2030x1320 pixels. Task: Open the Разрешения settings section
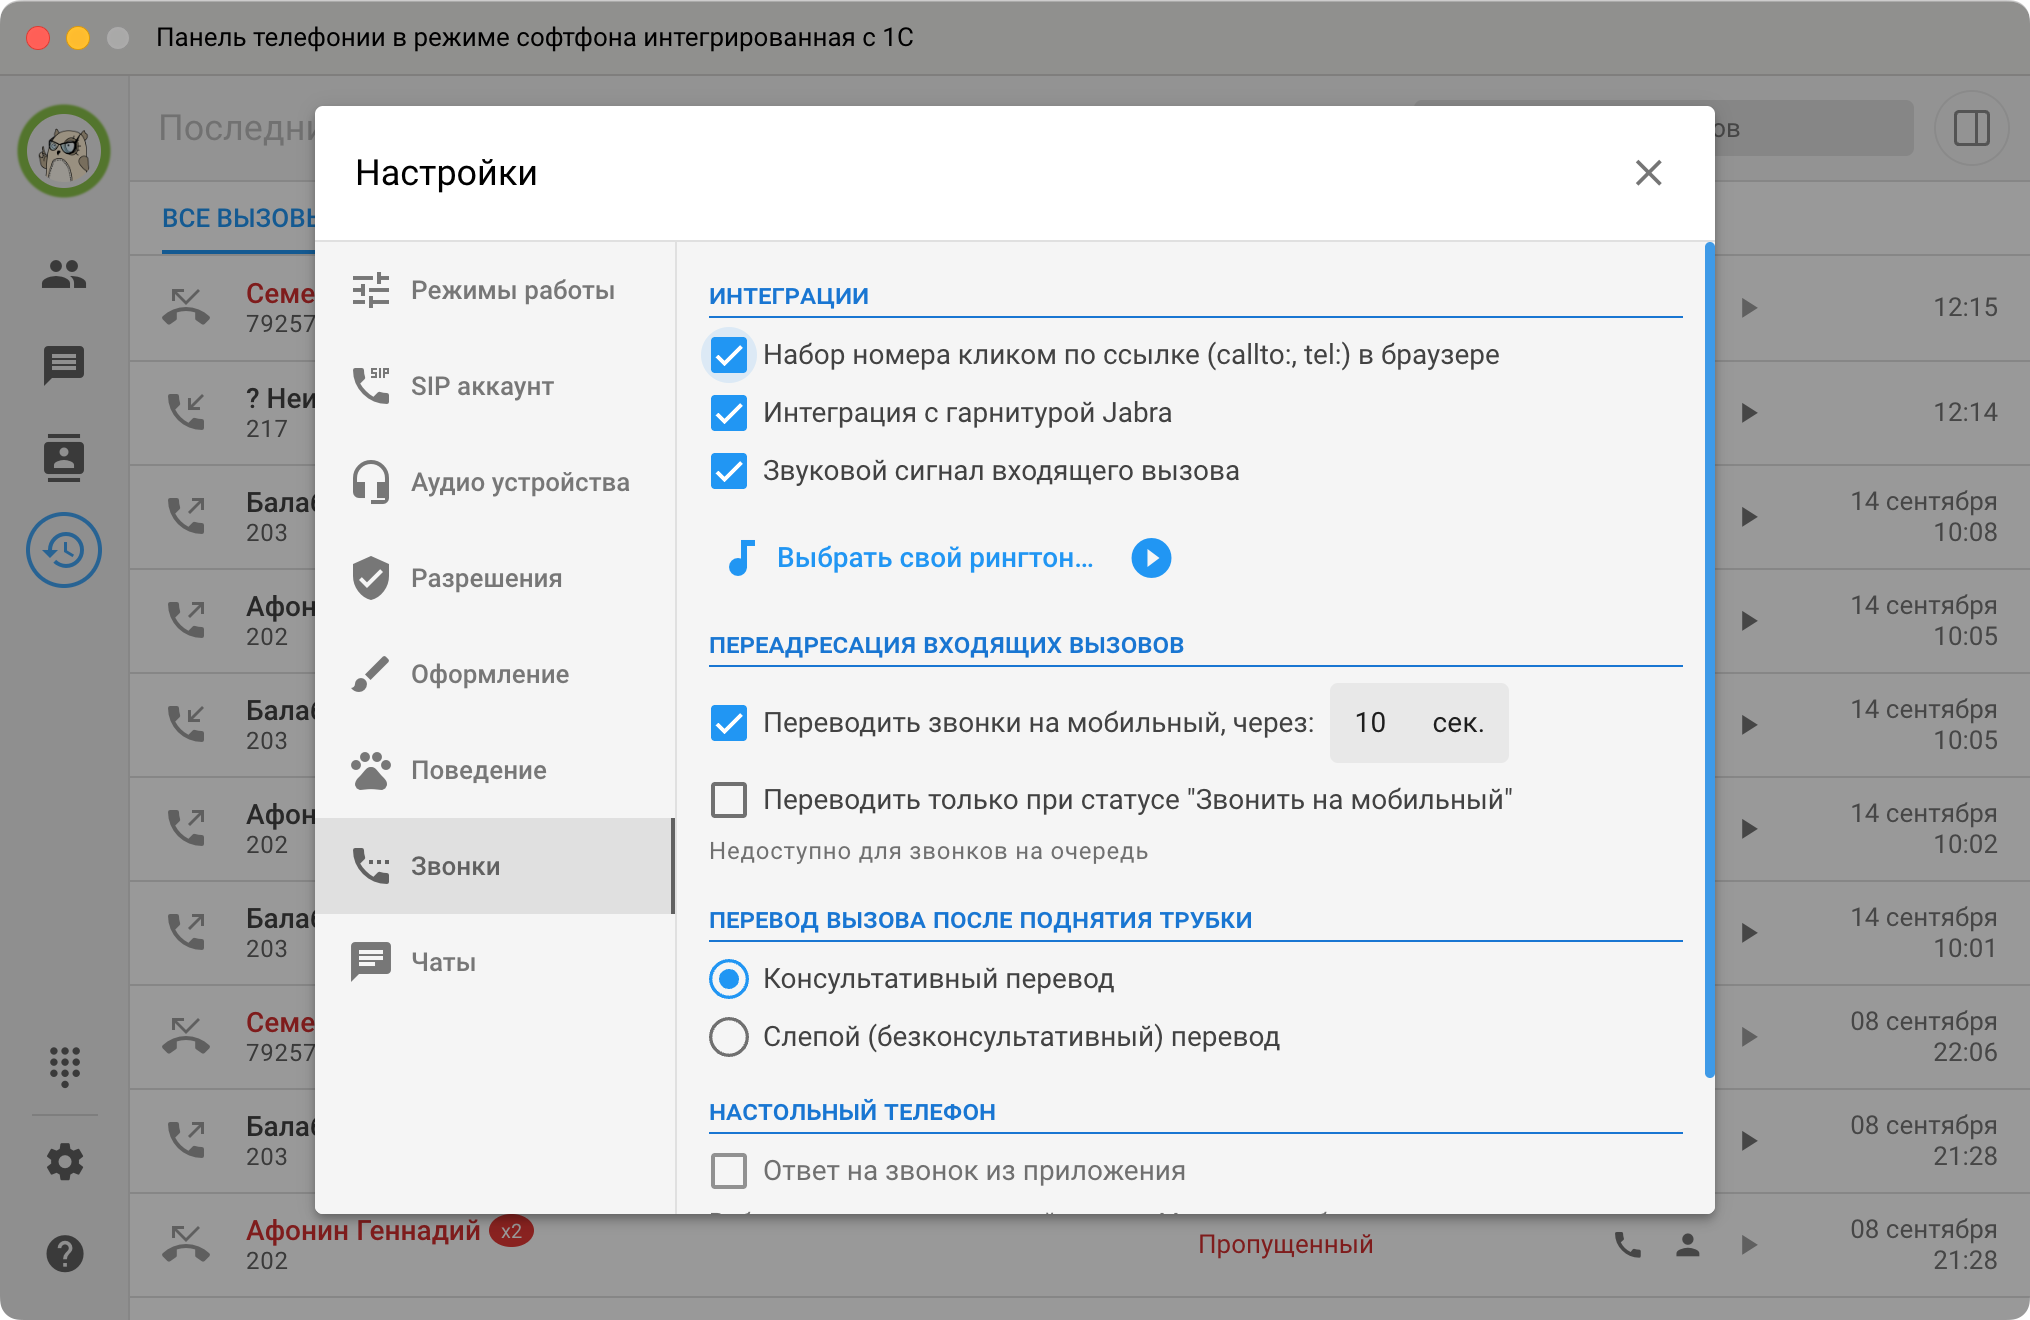pos(495,579)
